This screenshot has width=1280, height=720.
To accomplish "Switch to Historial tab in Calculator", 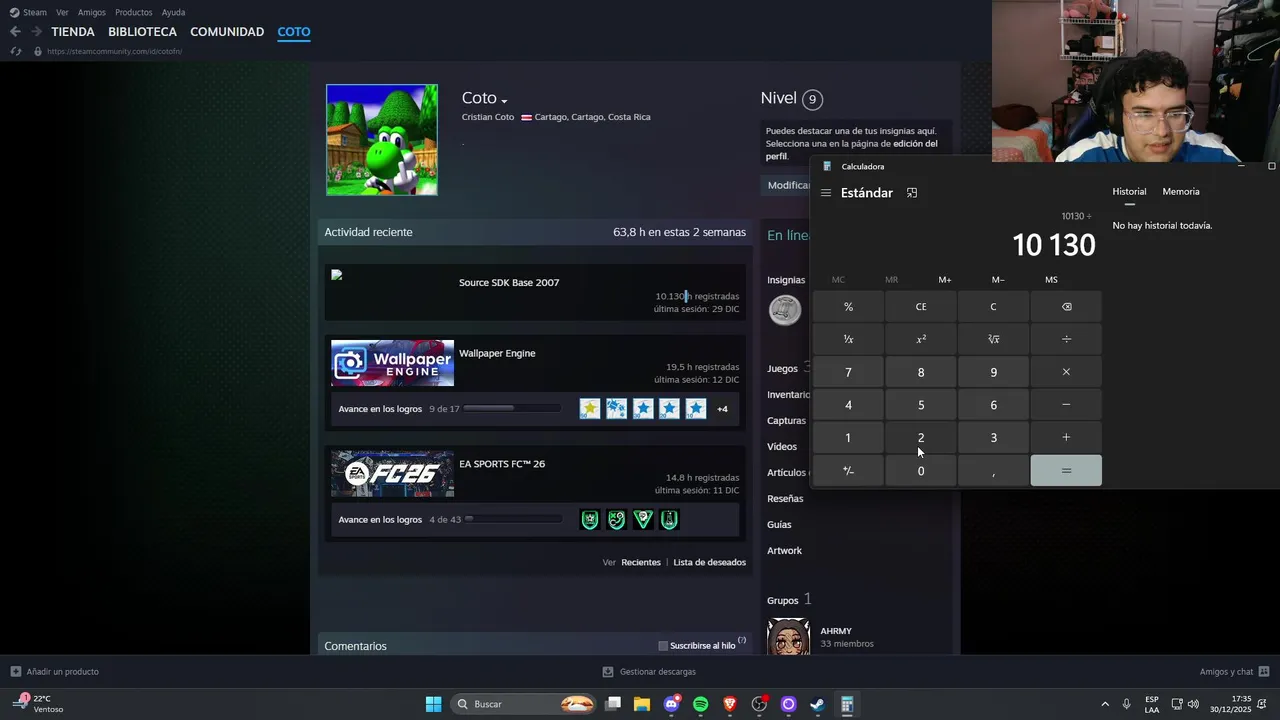I will [1129, 192].
